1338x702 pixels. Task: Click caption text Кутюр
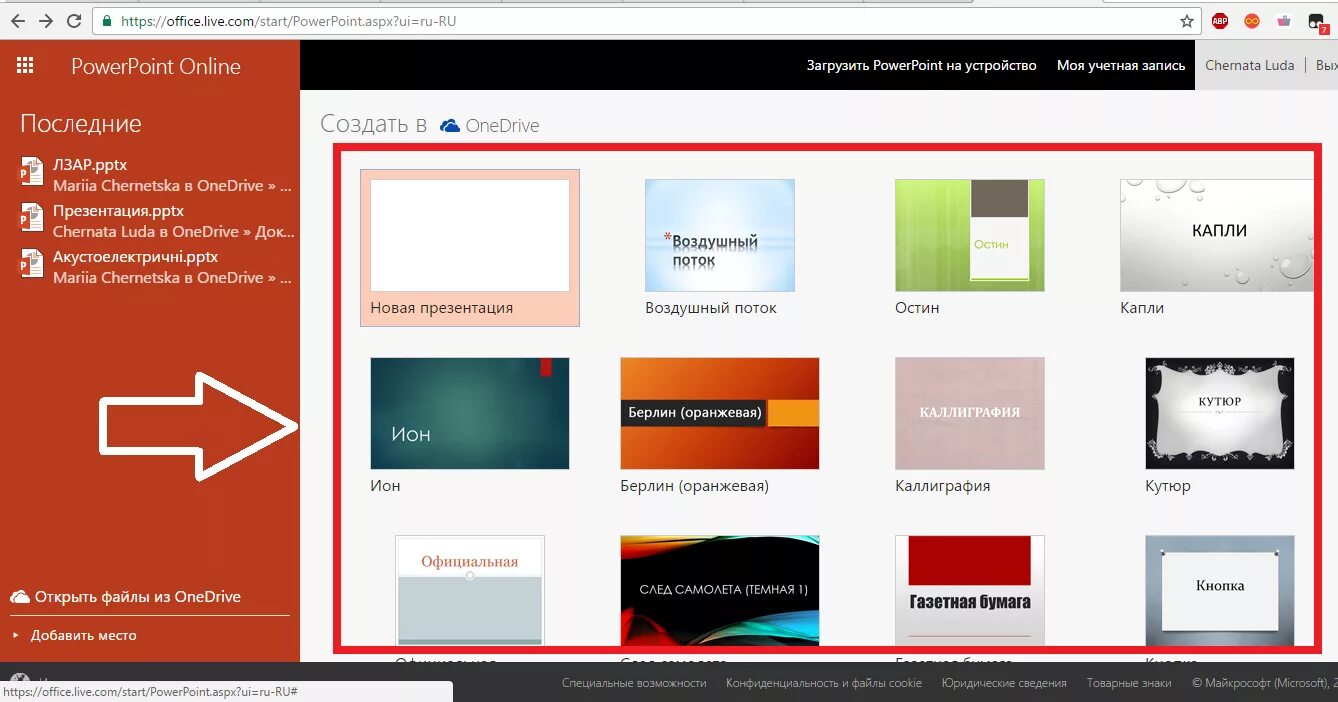(x=1168, y=486)
